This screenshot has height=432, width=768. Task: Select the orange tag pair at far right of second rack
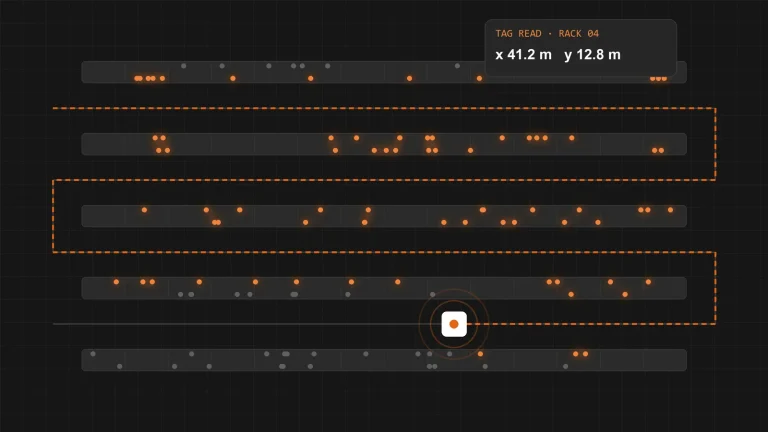[x=658, y=150]
